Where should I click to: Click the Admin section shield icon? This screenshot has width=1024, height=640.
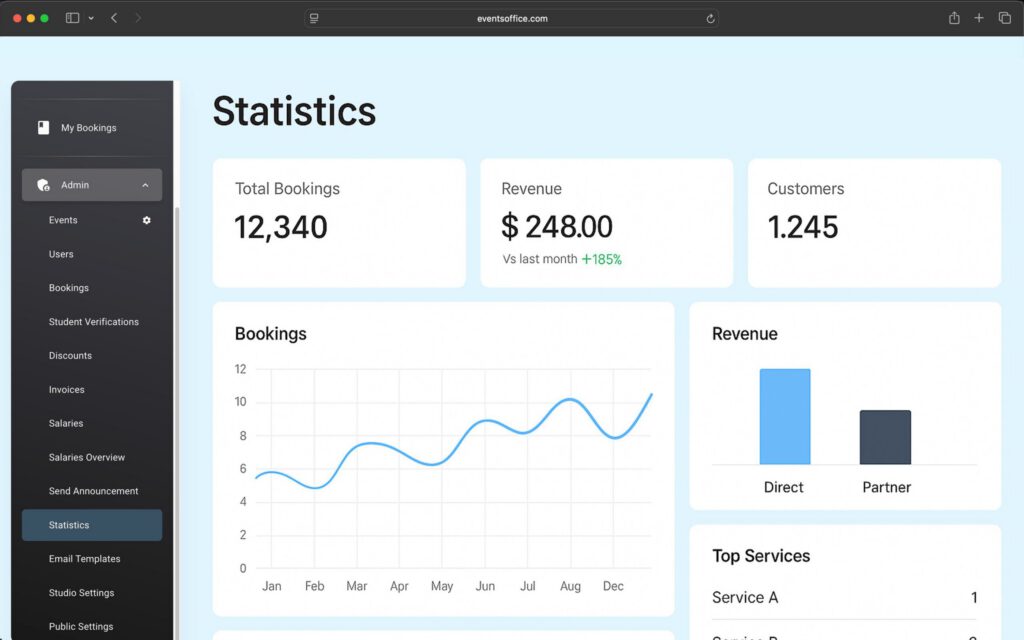pyautogui.click(x=44, y=184)
